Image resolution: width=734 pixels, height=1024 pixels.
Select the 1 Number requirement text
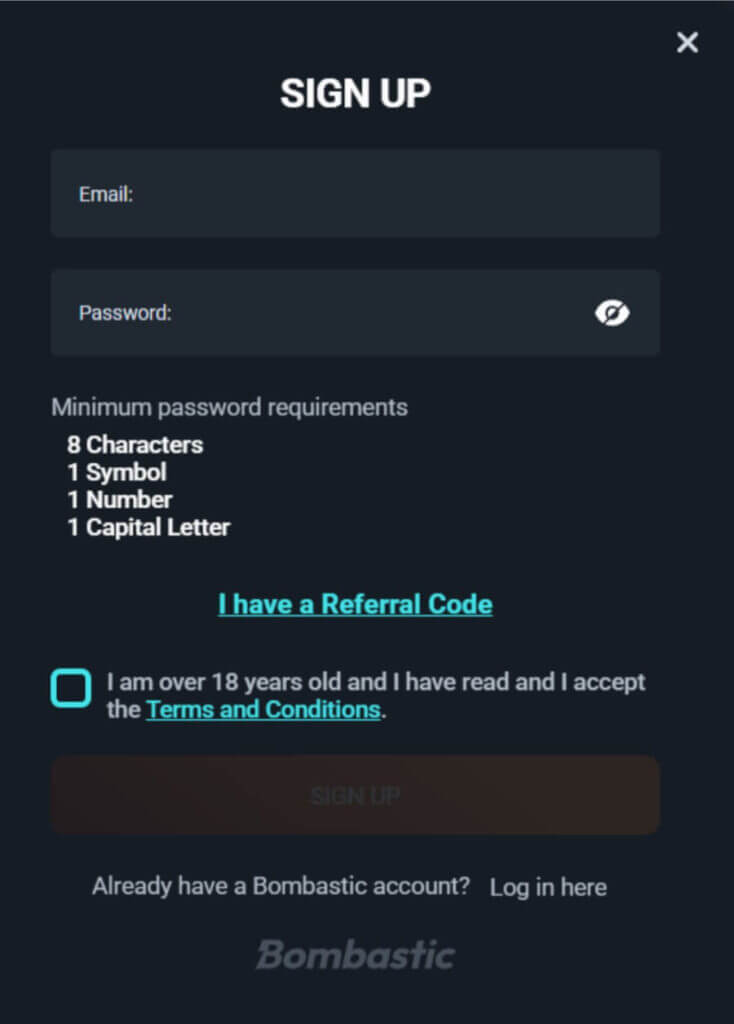(120, 499)
